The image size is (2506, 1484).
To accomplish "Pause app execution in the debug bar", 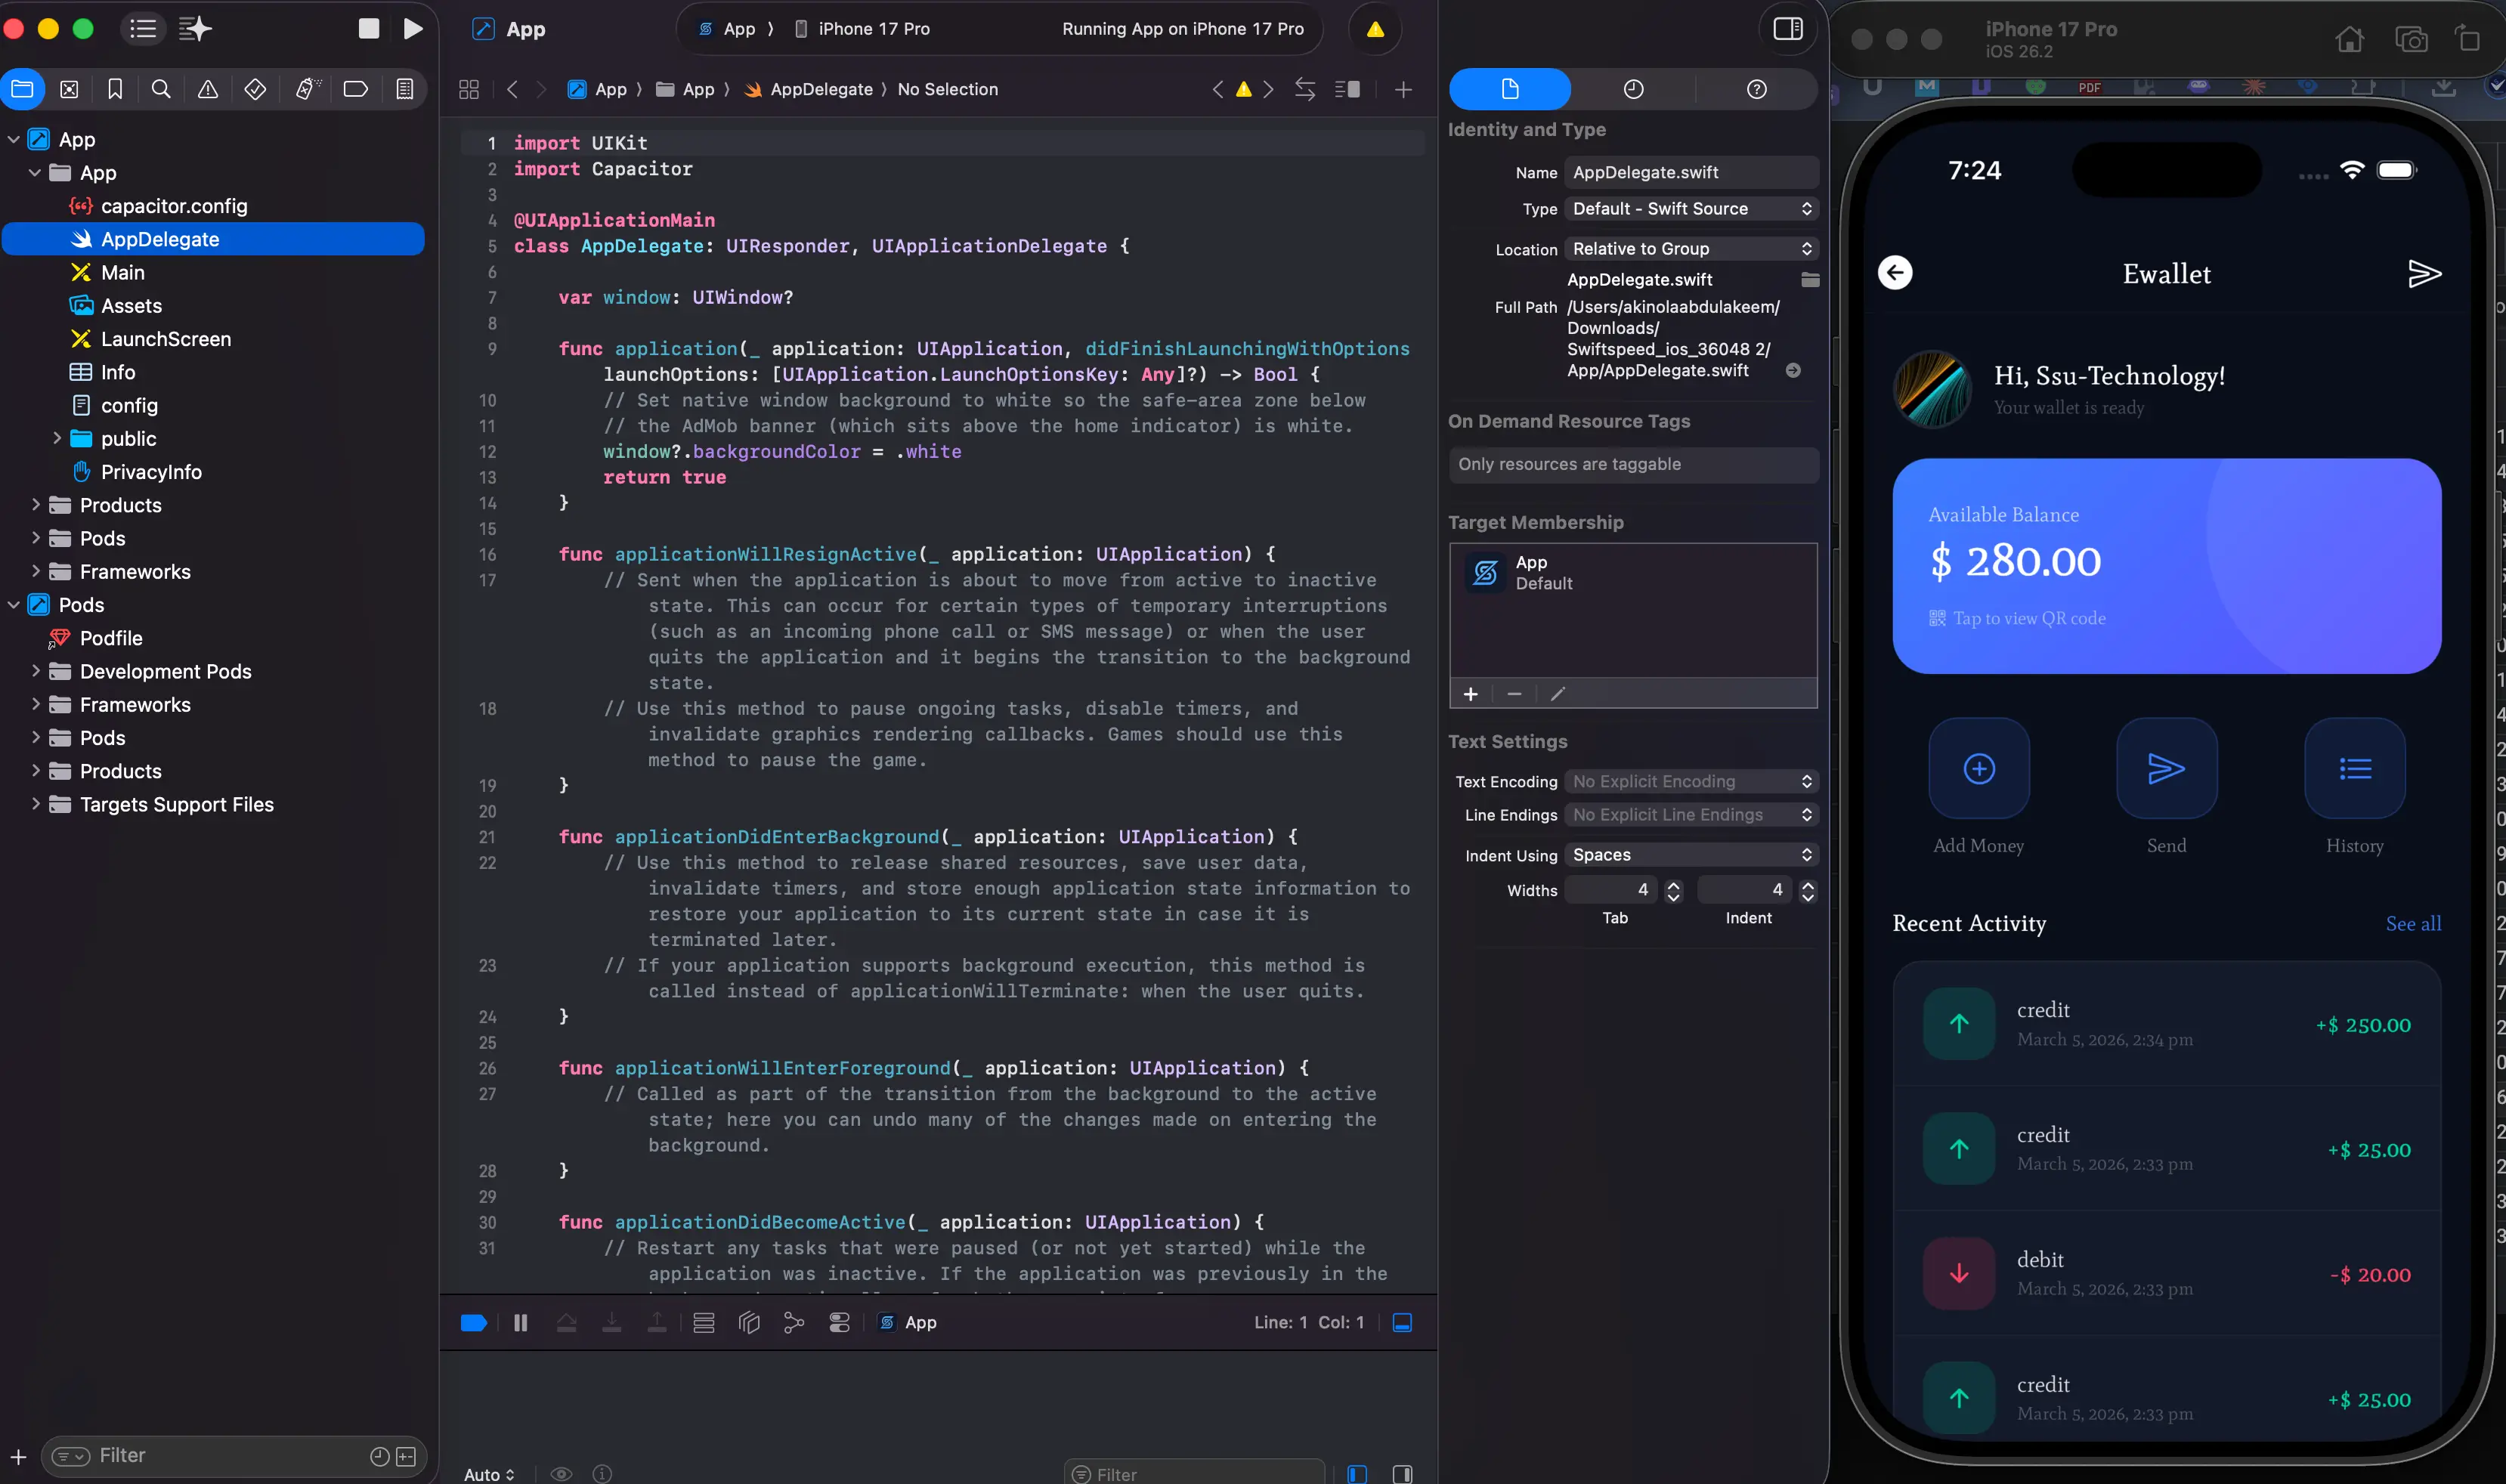I will pos(521,1322).
